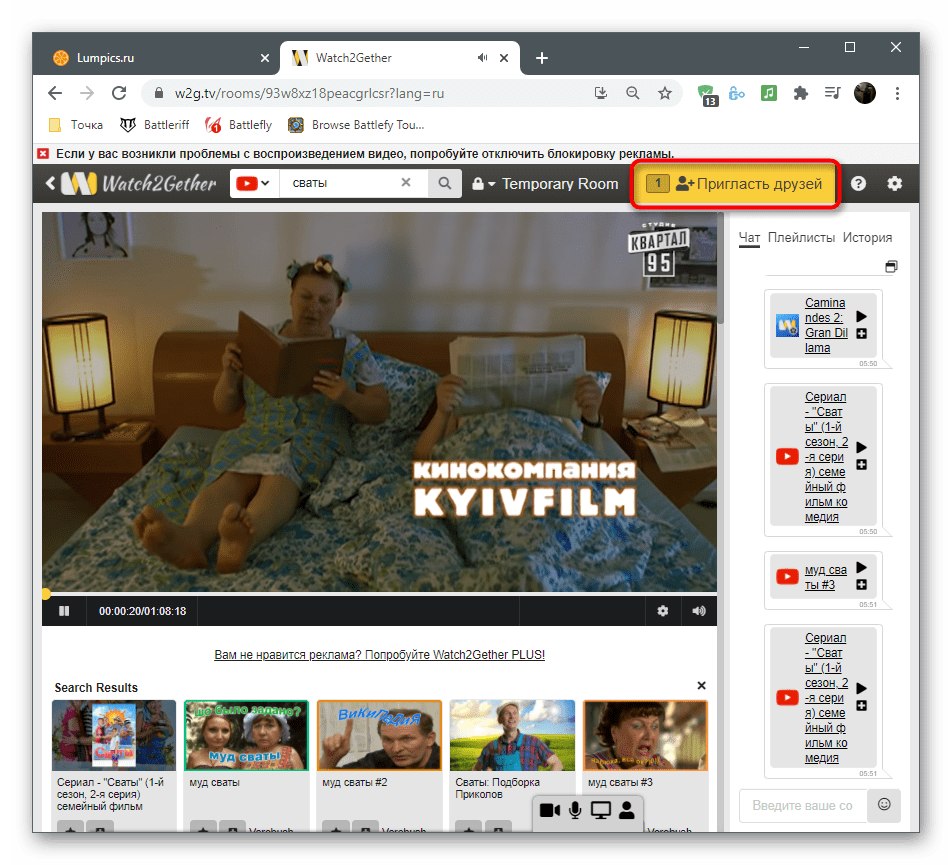Go back with the Watch2Gether logo arrow
Screen dimensions: 952x865
tap(51, 183)
